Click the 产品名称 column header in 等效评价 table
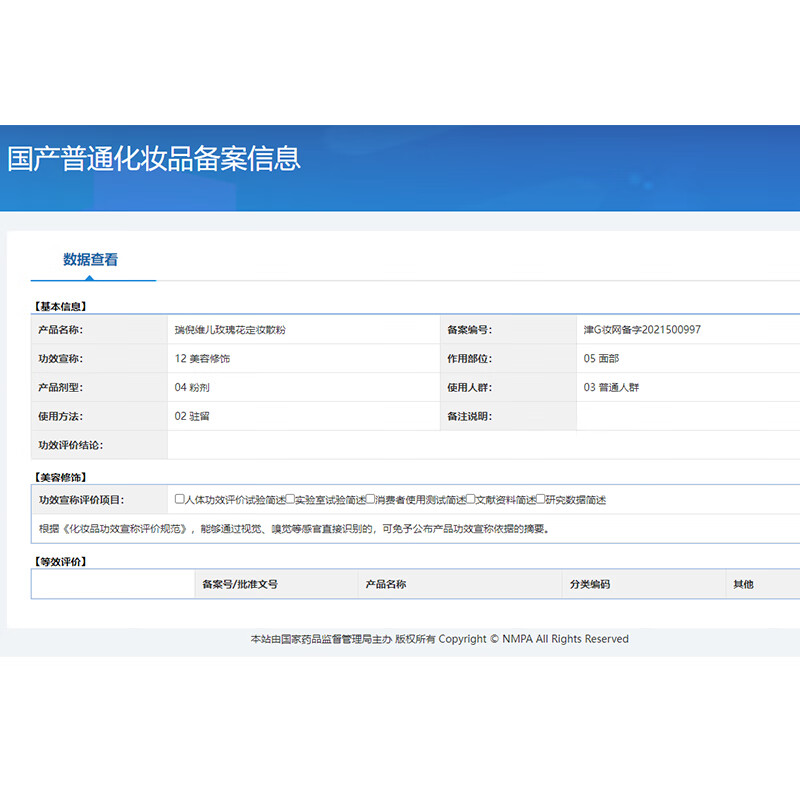 (x=386, y=584)
